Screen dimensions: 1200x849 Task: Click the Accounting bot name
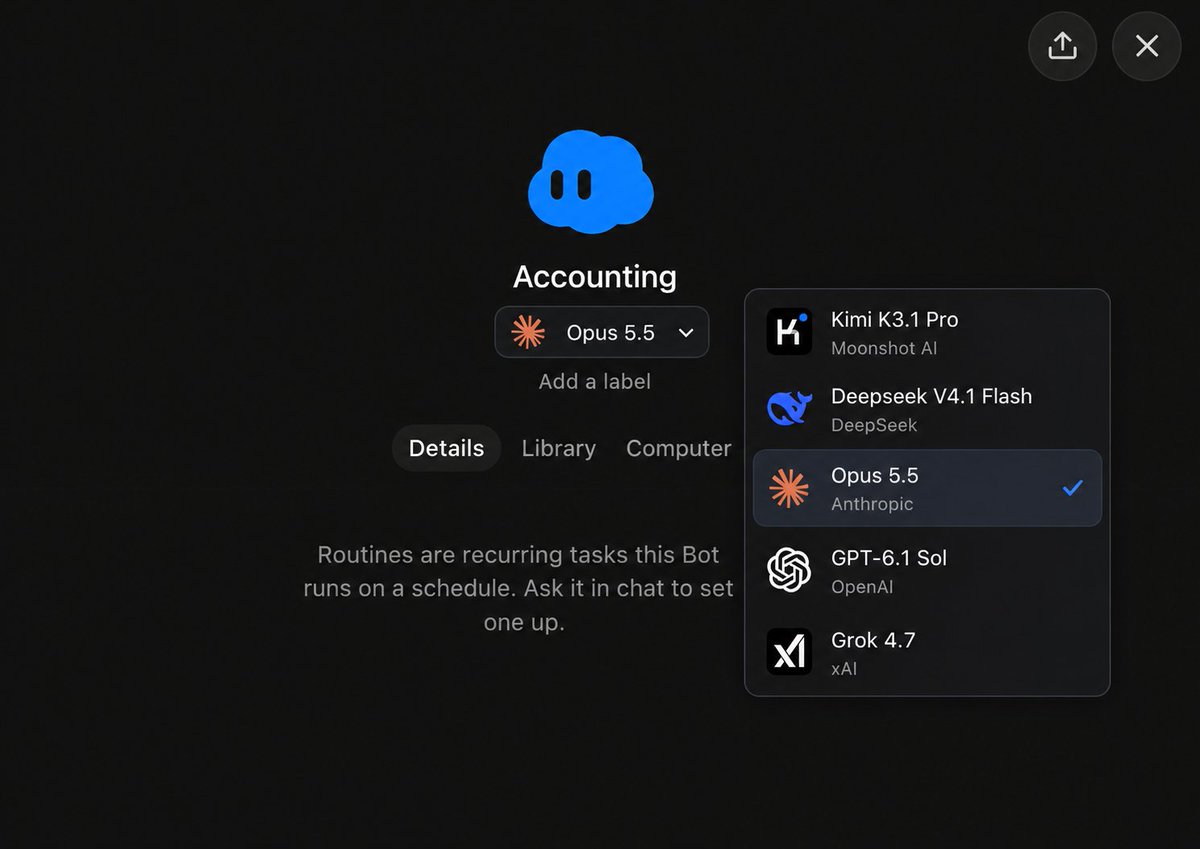click(595, 276)
